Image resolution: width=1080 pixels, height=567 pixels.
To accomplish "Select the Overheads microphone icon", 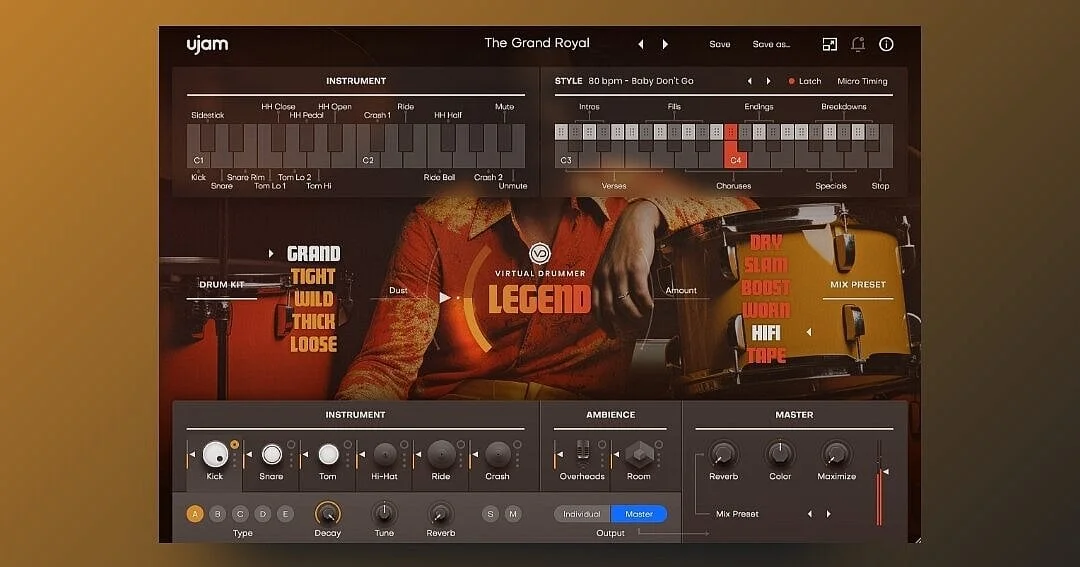I will coord(583,453).
